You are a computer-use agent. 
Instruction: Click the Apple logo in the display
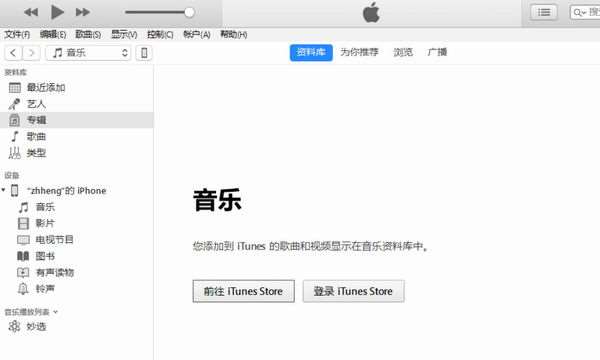click(371, 12)
